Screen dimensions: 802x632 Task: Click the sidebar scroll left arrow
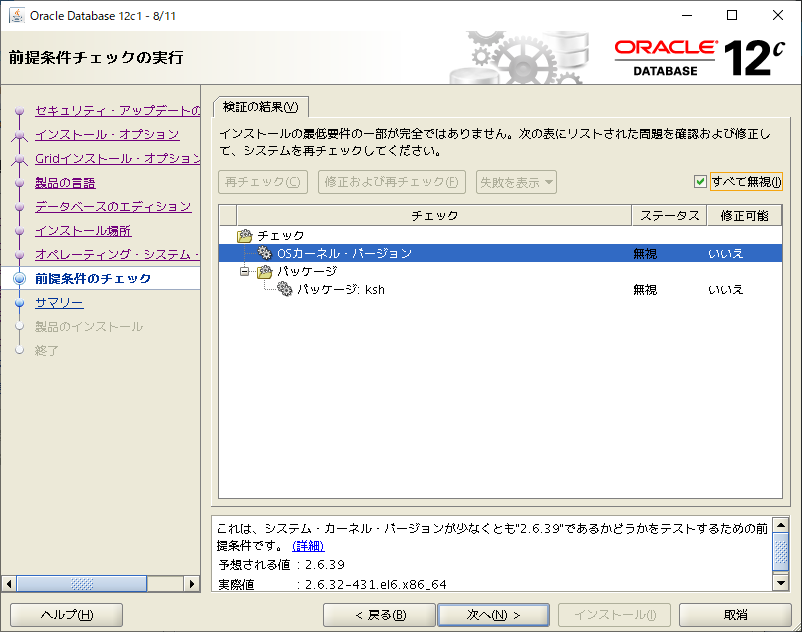coord(9,583)
